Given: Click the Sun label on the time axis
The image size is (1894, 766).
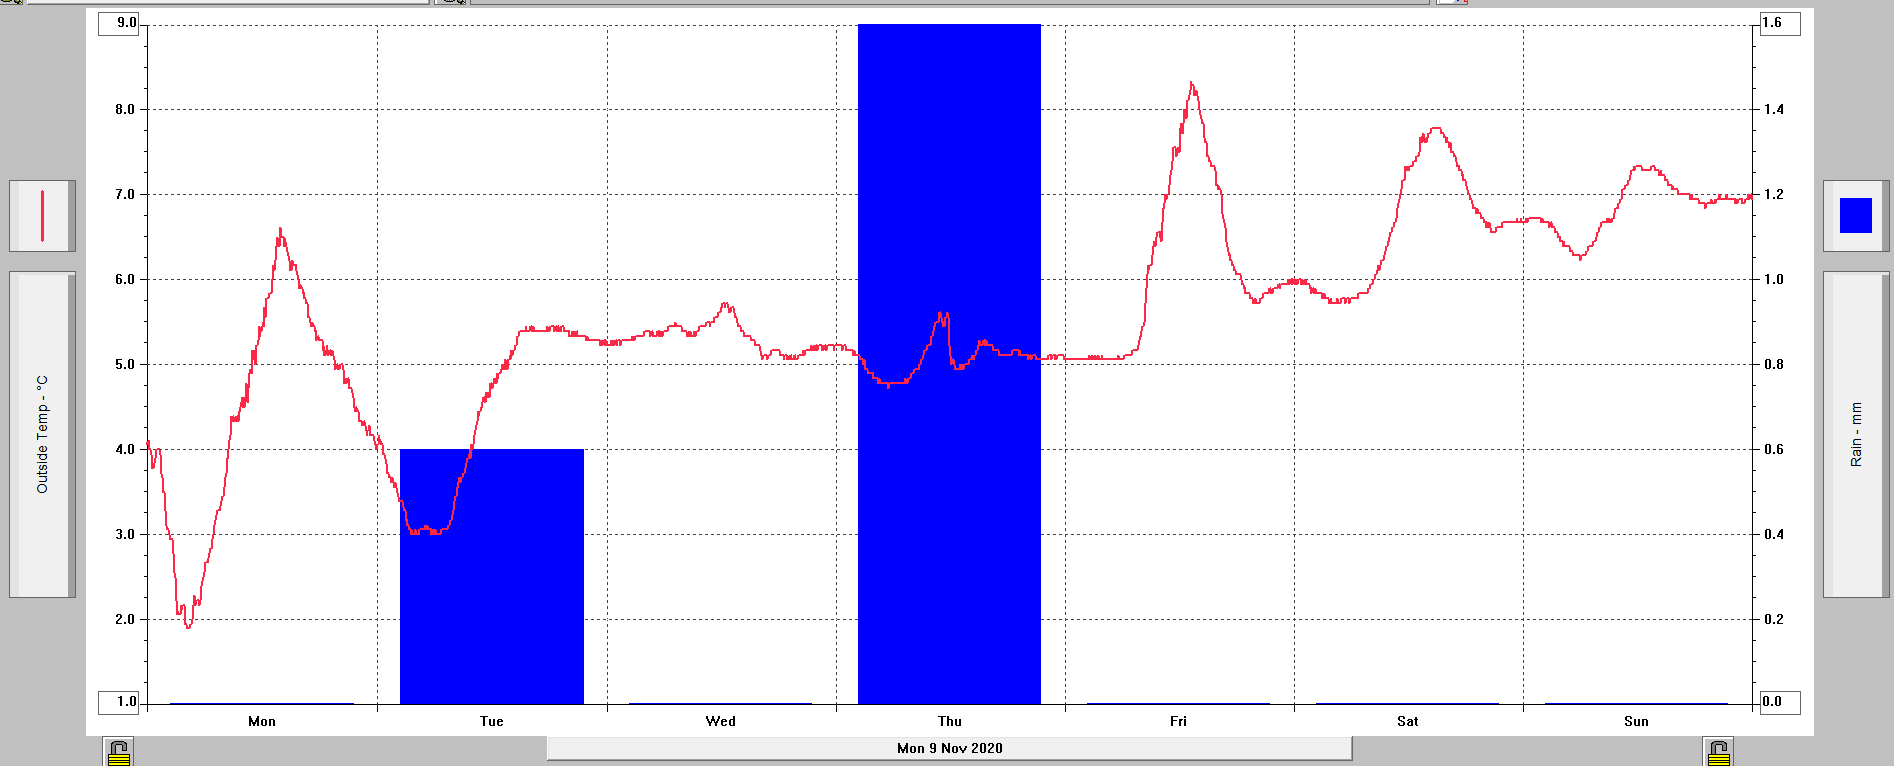Looking at the screenshot, I should pos(1636,721).
